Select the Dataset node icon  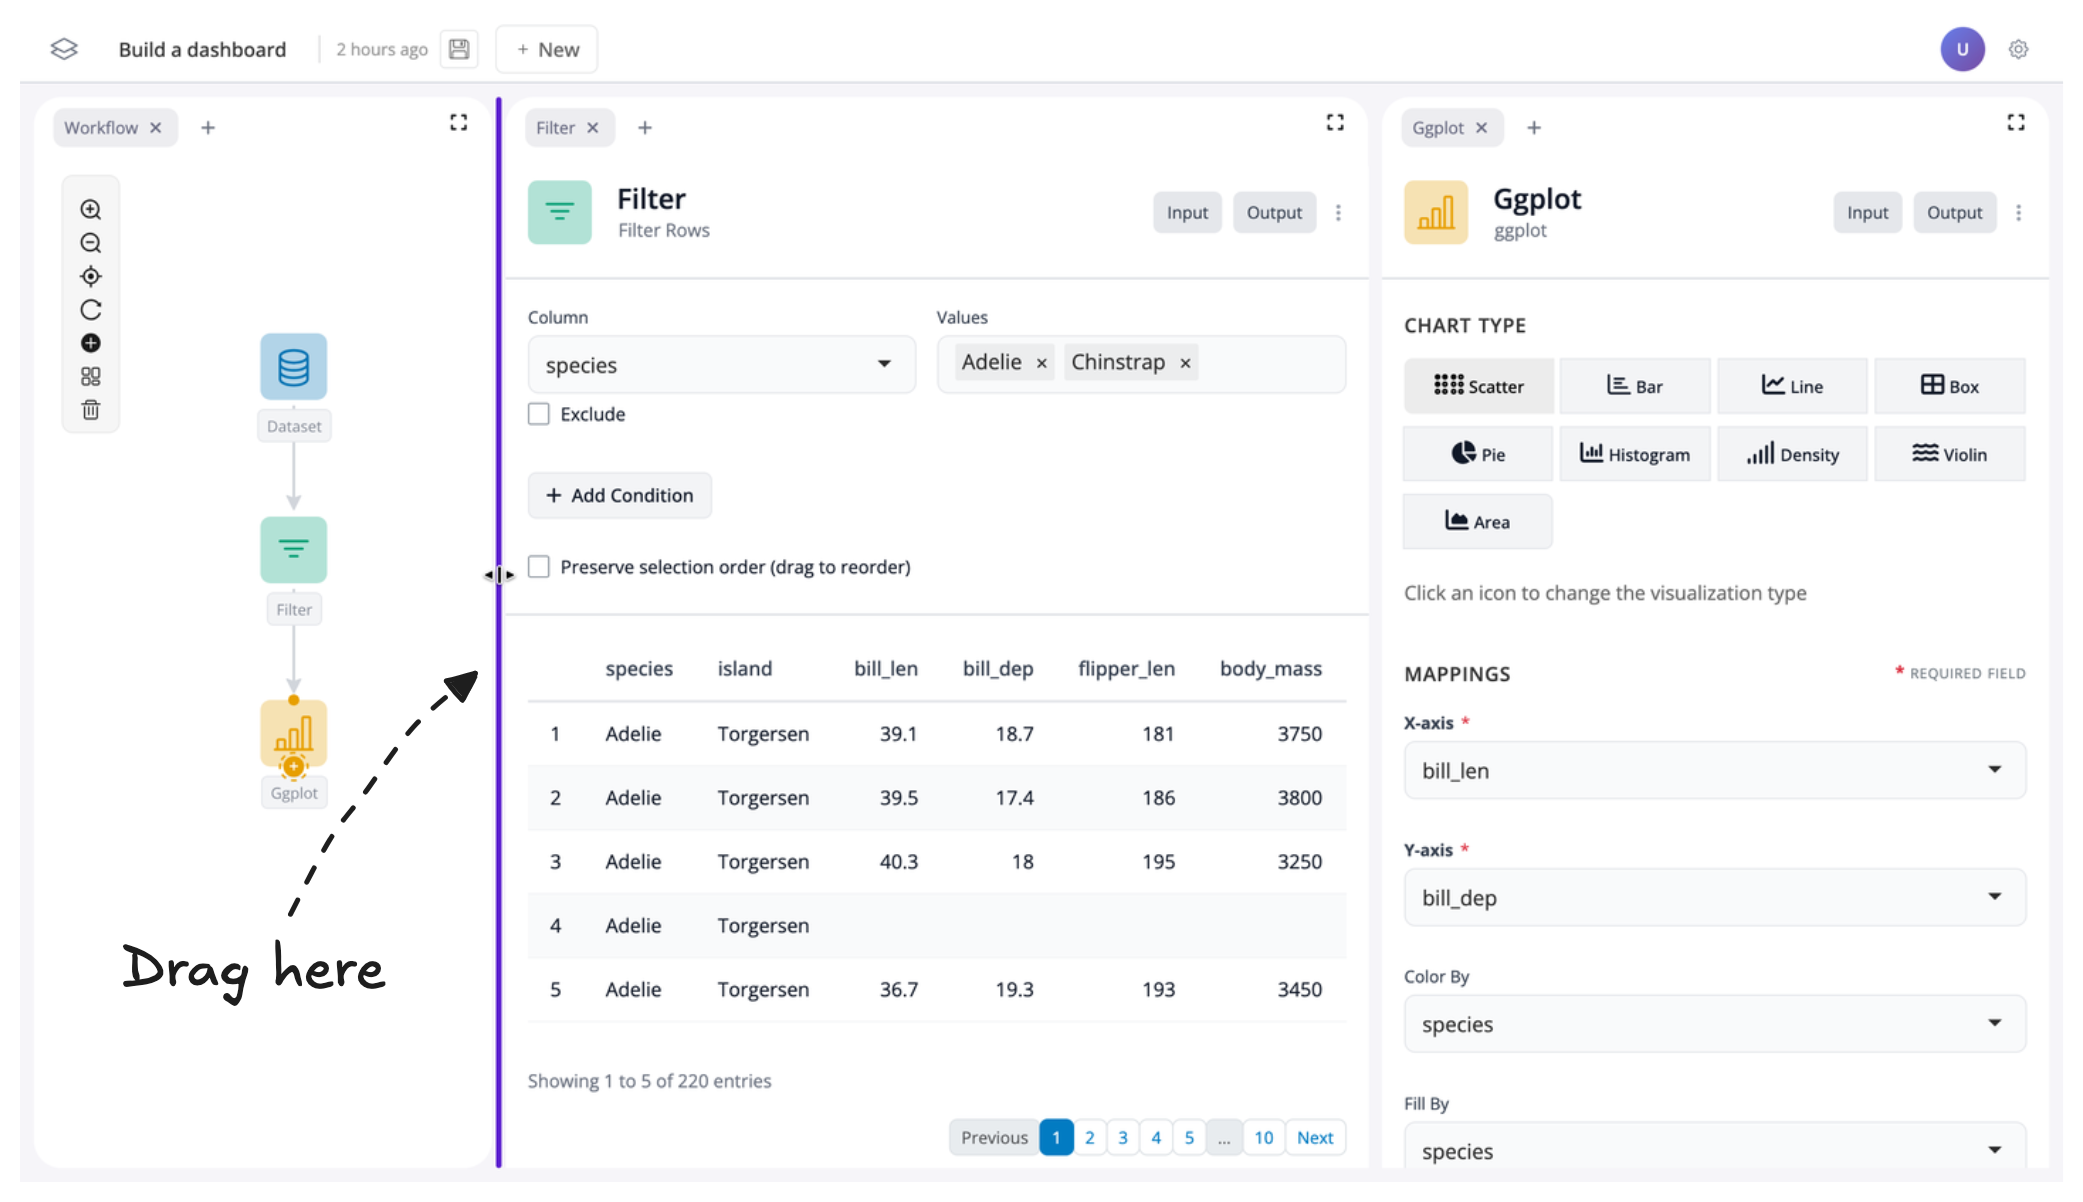(293, 367)
